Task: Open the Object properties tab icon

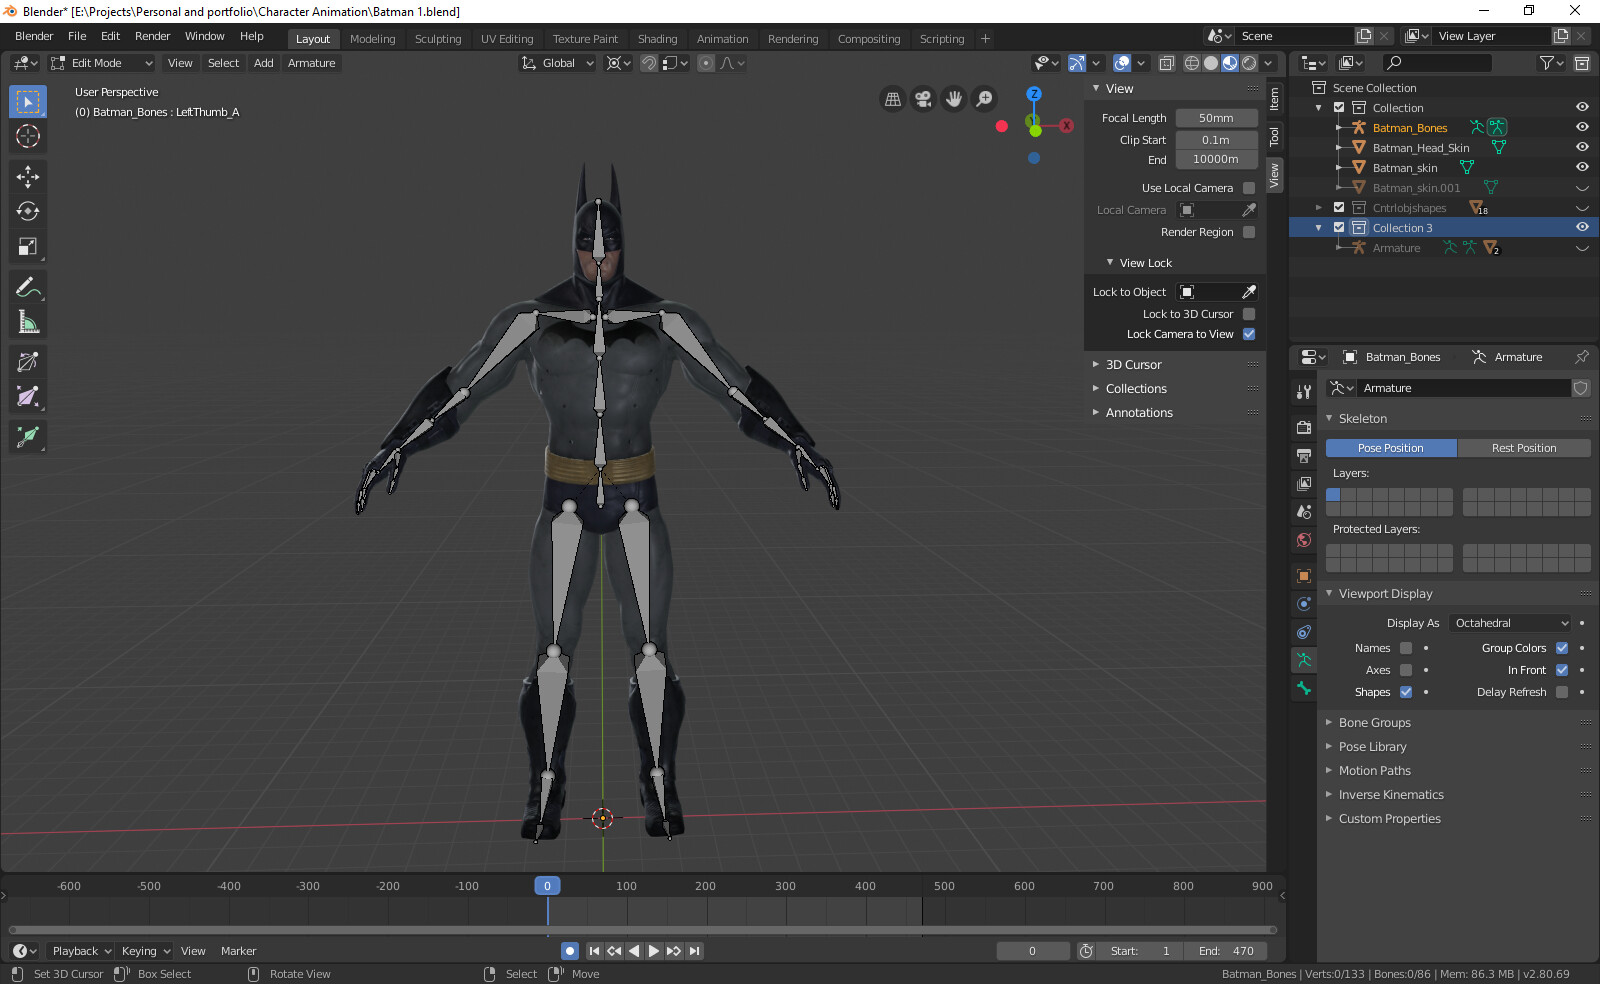Action: 1304,576
